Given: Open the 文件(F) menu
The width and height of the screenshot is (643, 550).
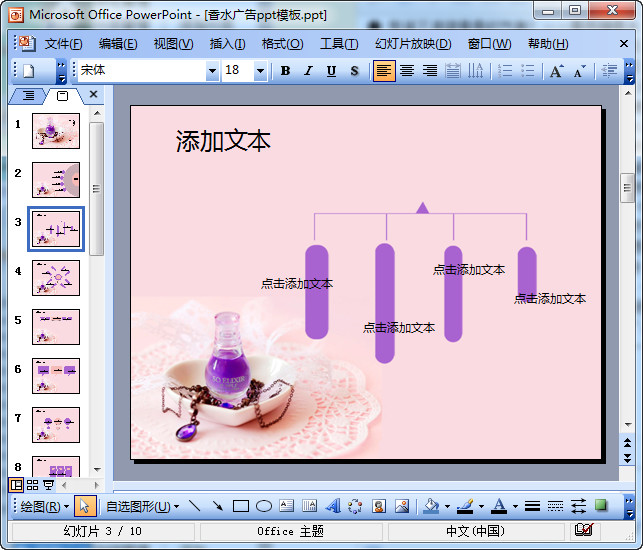Looking at the screenshot, I should [x=63, y=43].
